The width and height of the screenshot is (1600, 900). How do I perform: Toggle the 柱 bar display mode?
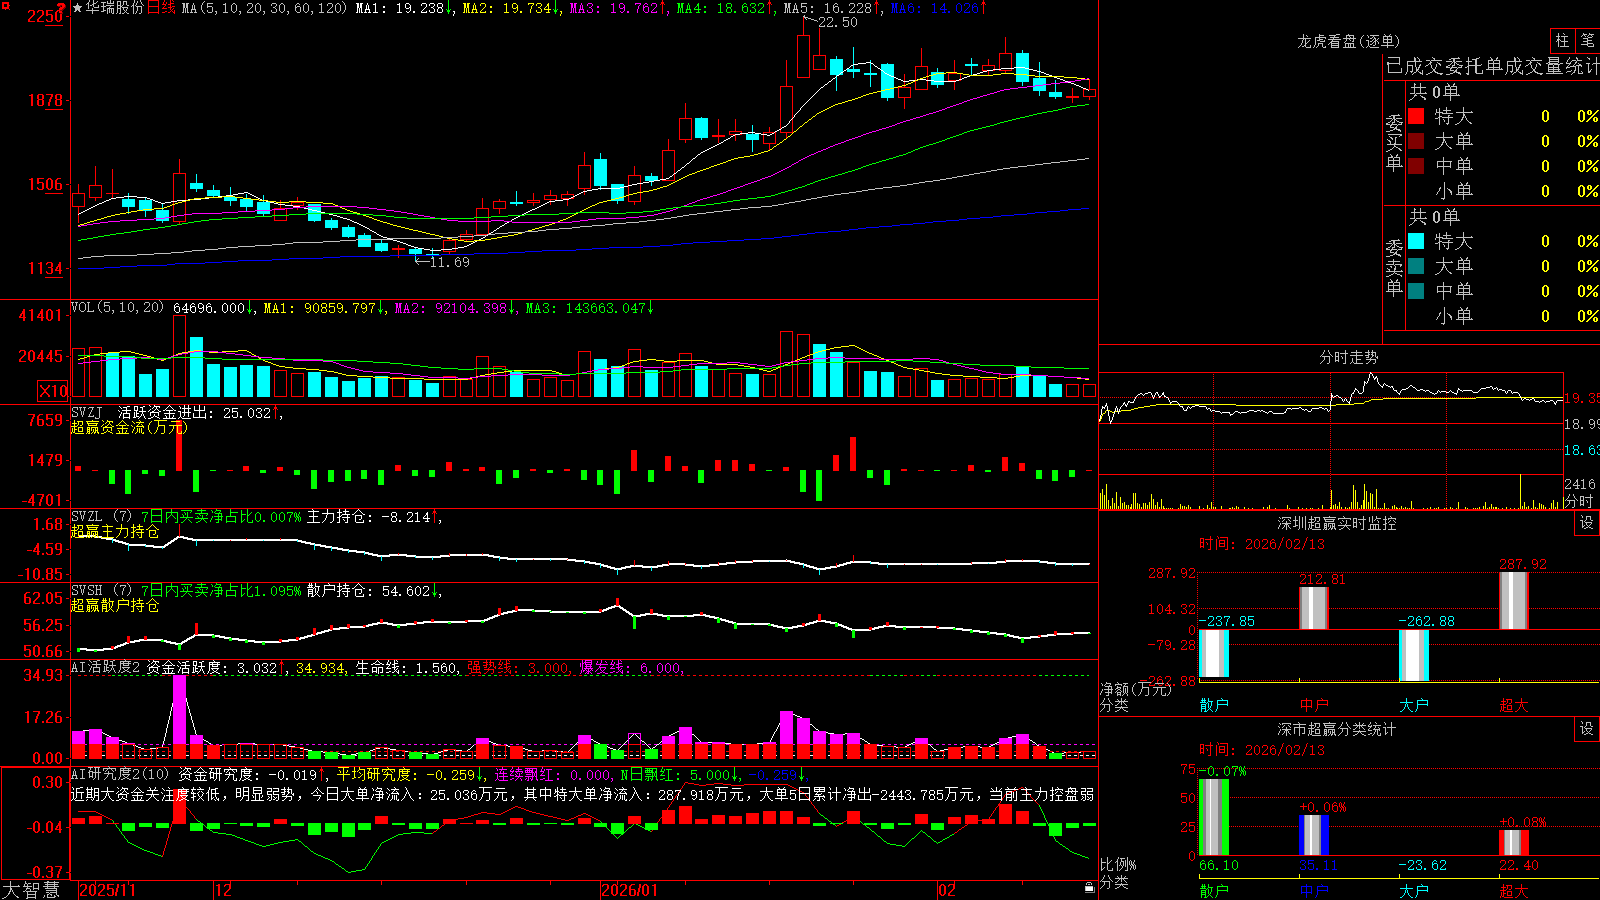(1562, 40)
